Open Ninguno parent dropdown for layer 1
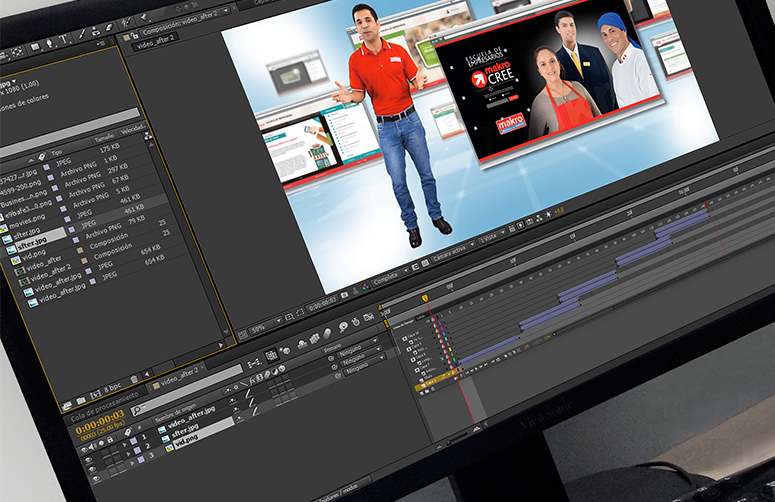 click(x=357, y=349)
